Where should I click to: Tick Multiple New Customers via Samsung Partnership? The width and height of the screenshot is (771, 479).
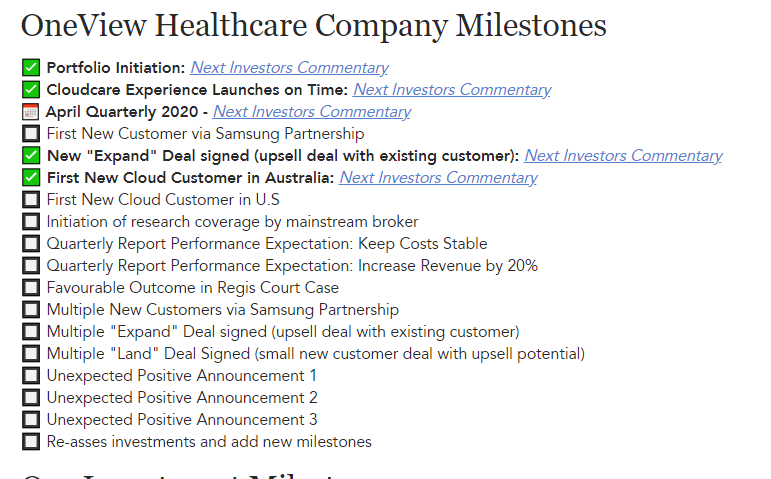30,310
